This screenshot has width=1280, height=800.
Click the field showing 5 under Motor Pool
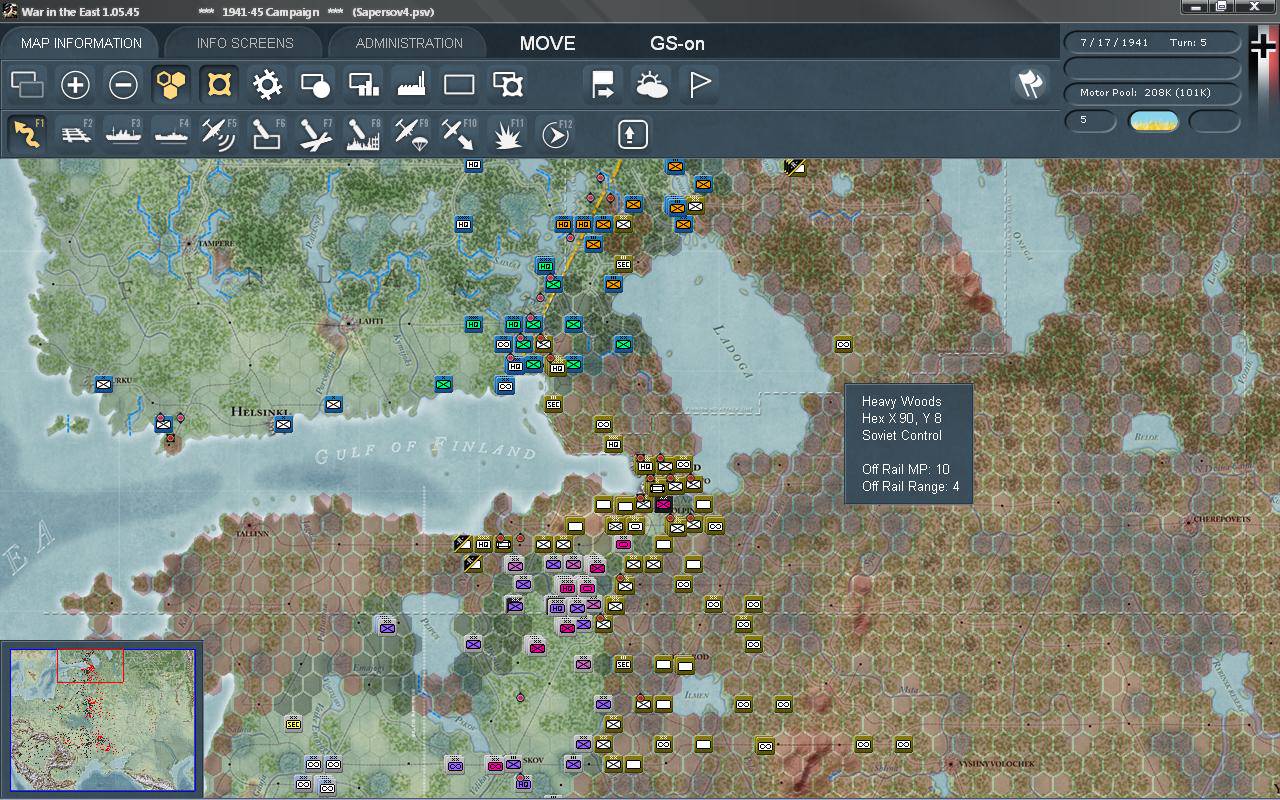pyautogui.click(x=1090, y=121)
